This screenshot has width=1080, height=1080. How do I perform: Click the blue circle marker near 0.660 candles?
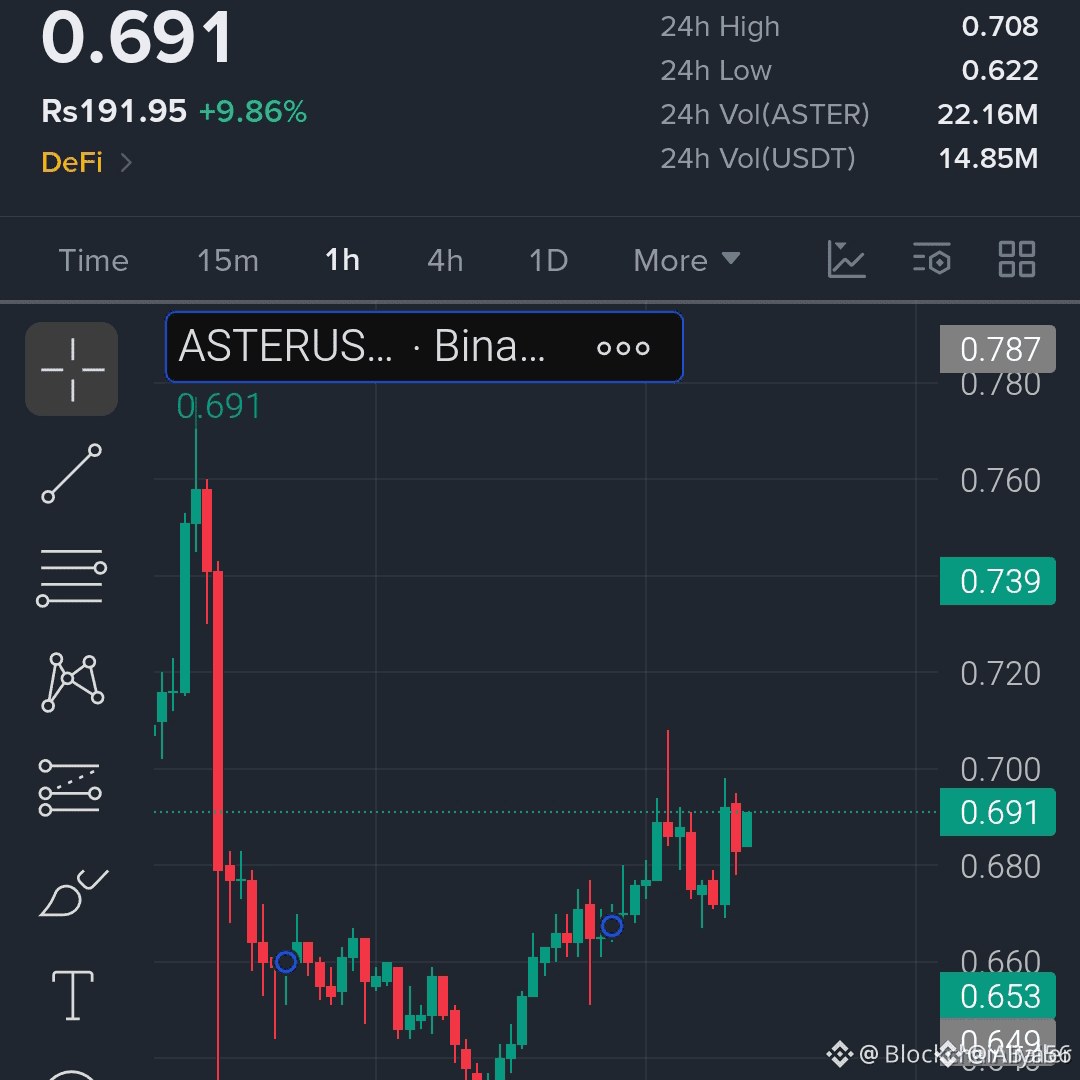pyautogui.click(x=286, y=962)
